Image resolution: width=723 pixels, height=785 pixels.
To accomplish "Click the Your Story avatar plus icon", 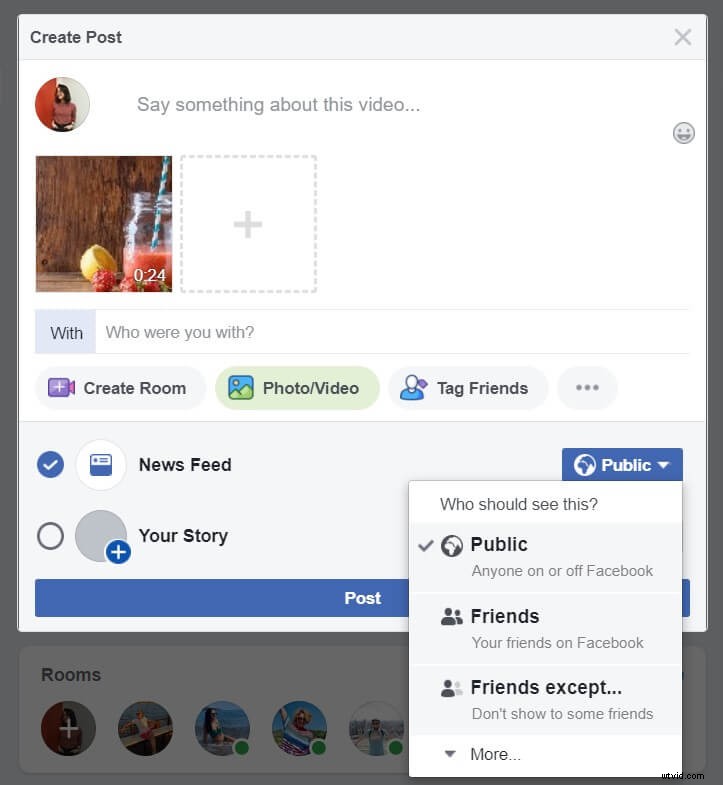I will pos(118,552).
